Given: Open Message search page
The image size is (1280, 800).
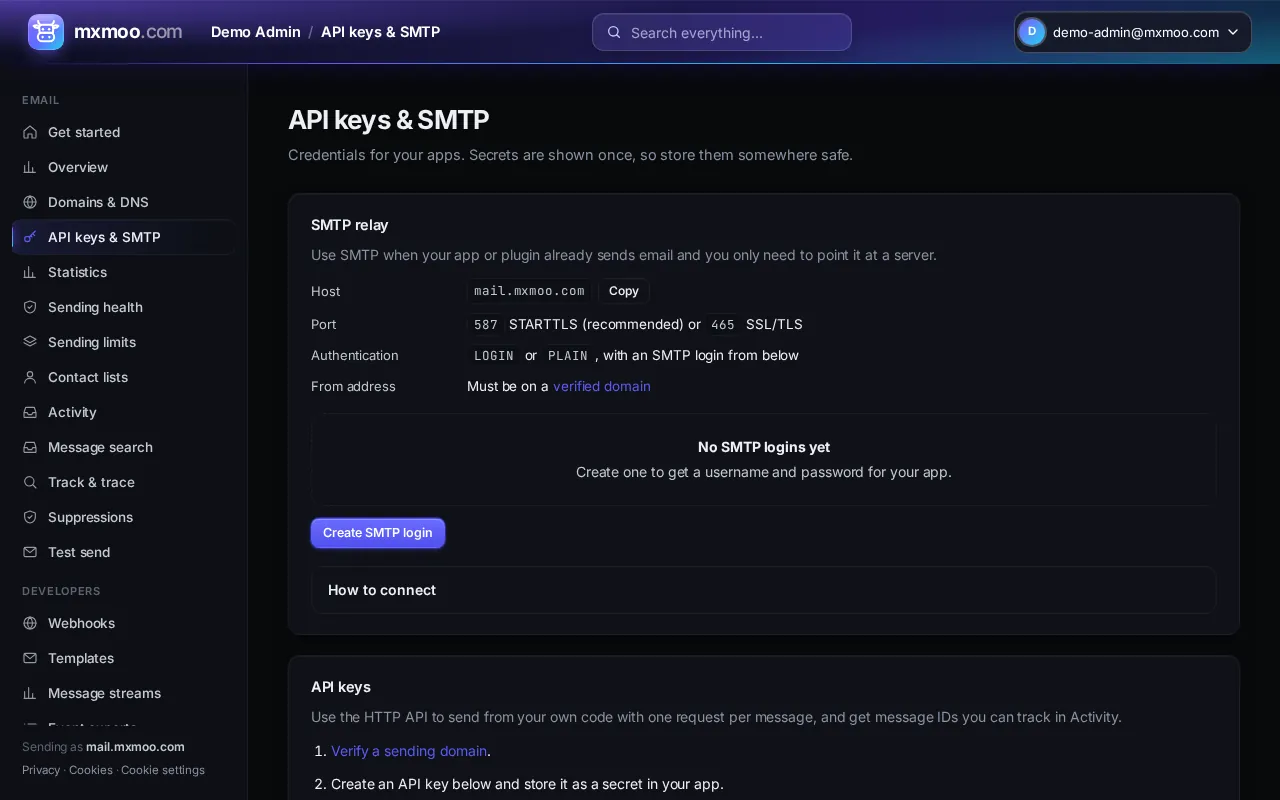Looking at the screenshot, I should coord(124,447).
